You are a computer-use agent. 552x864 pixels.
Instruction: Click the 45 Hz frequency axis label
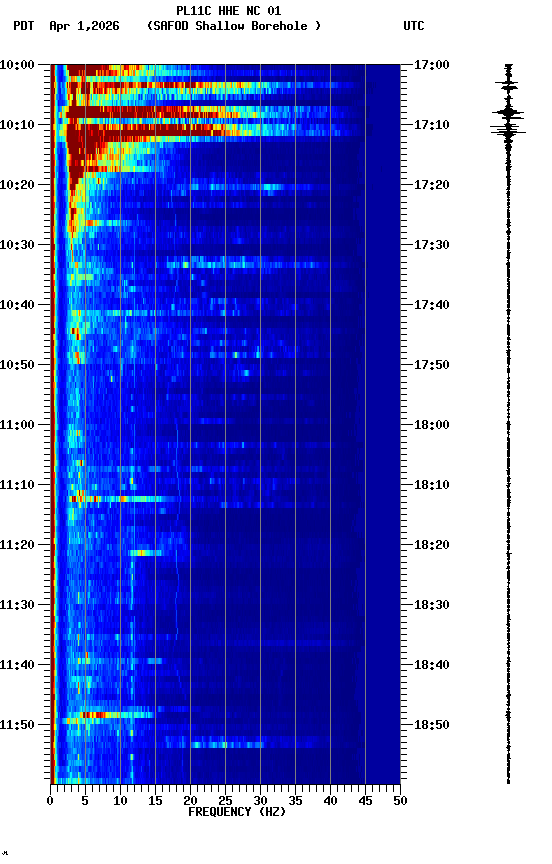[365, 801]
